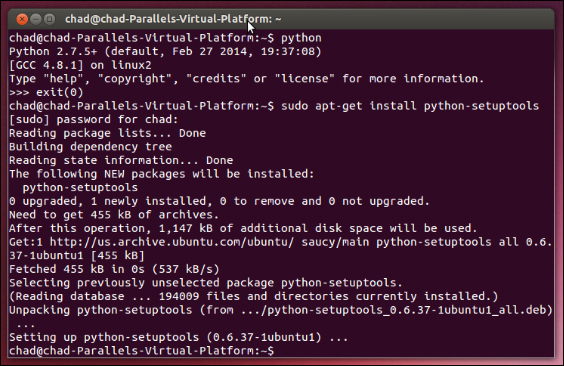
Task: Click the '[GCC 4.8.1] on linux2' line
Action: tap(80, 65)
